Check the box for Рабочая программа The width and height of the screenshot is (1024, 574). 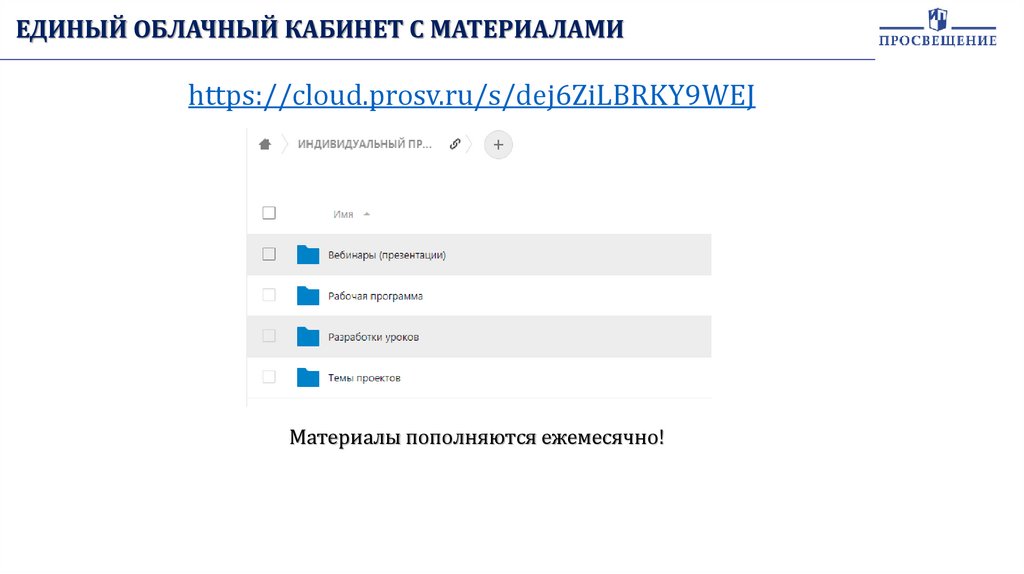coord(269,295)
